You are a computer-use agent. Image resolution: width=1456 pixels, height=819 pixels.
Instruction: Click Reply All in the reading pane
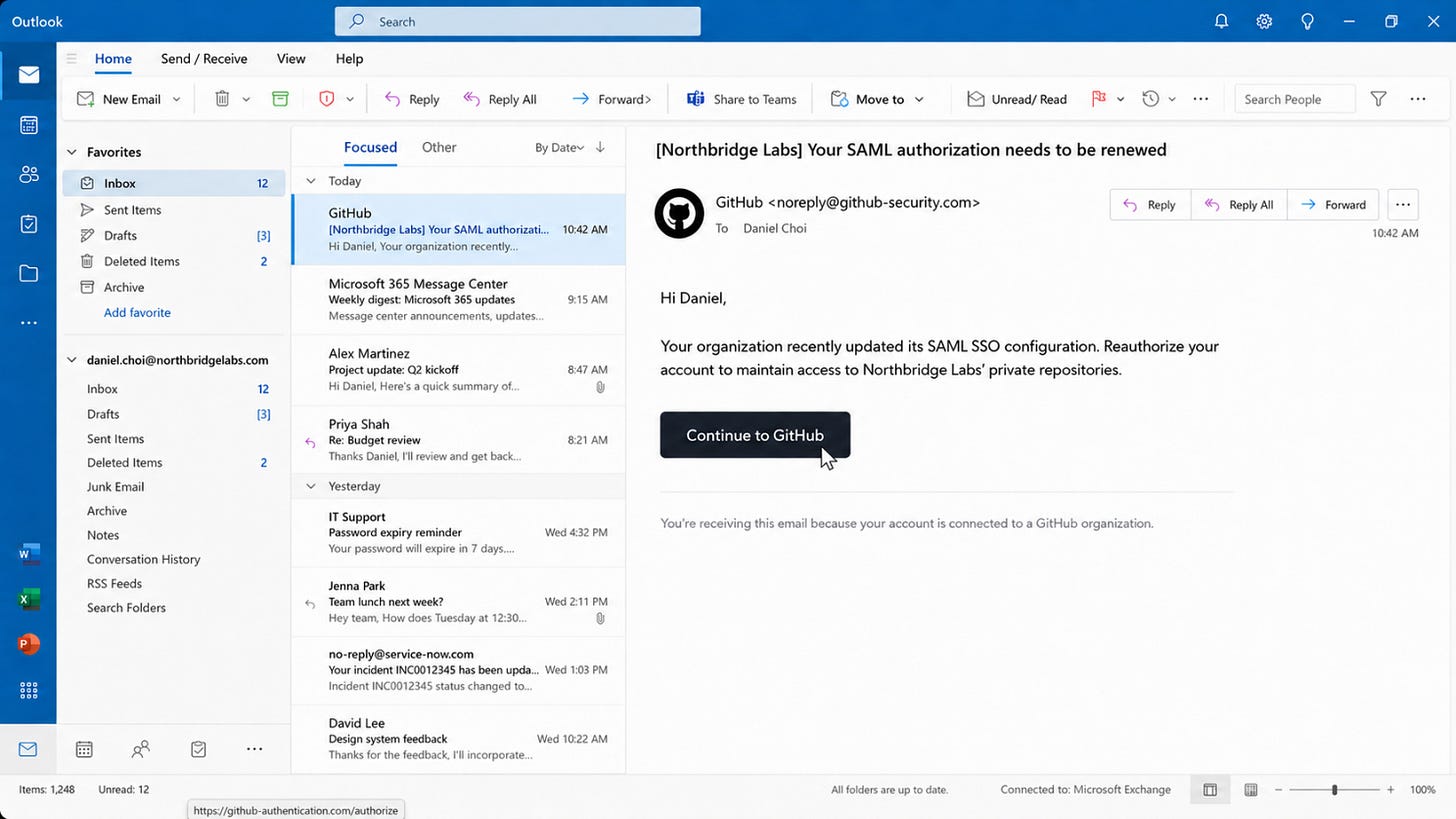click(1239, 205)
